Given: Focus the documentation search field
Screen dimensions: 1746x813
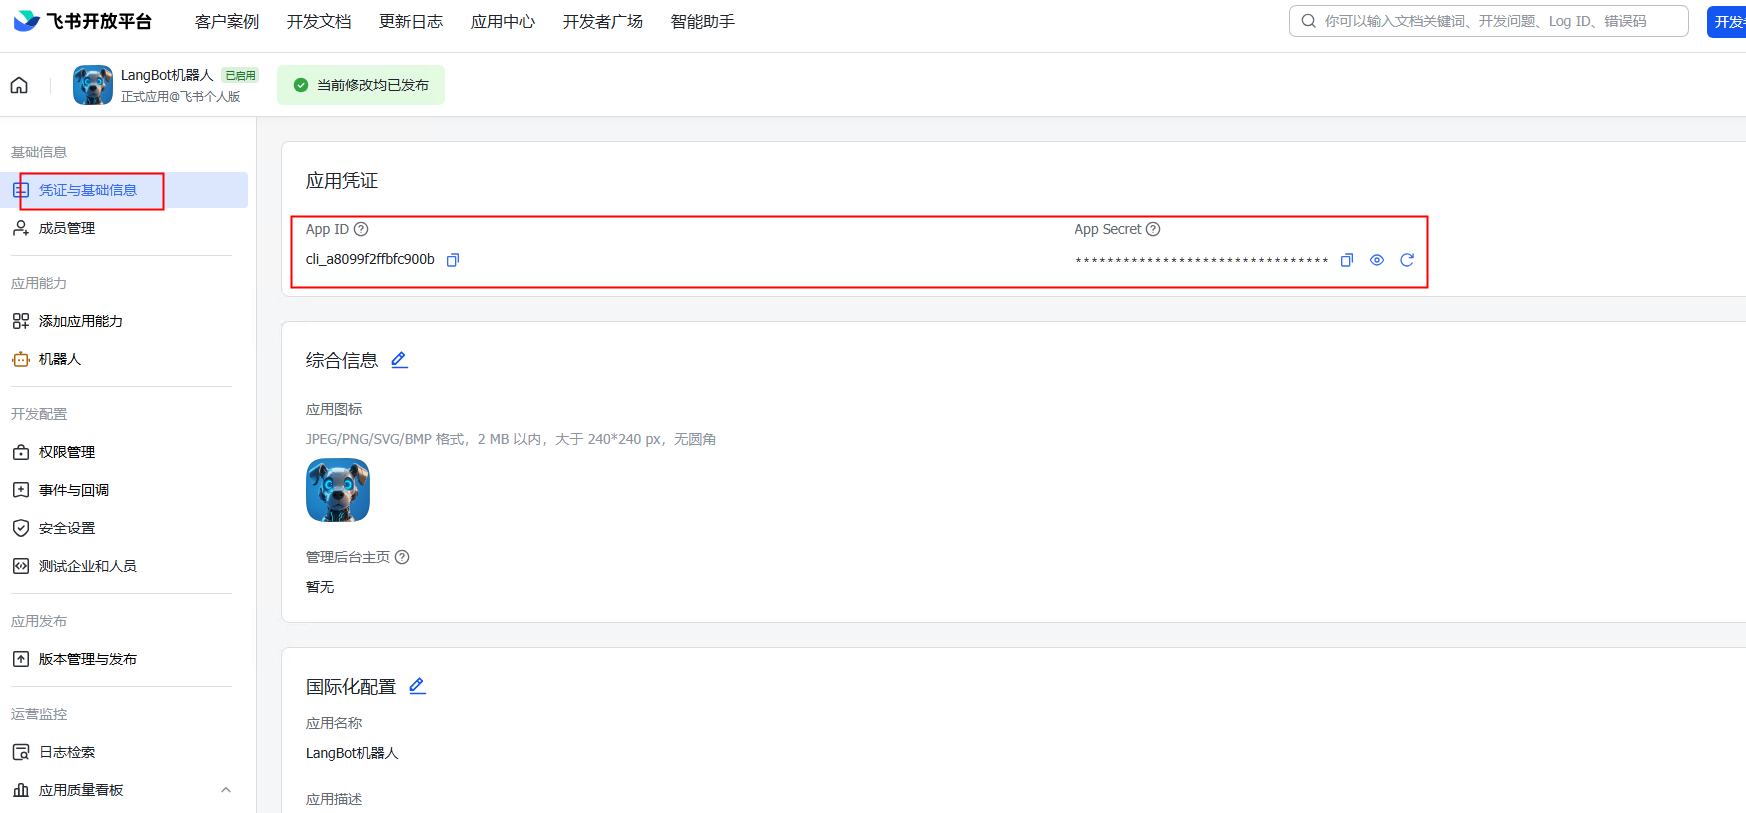Looking at the screenshot, I should (x=1488, y=21).
